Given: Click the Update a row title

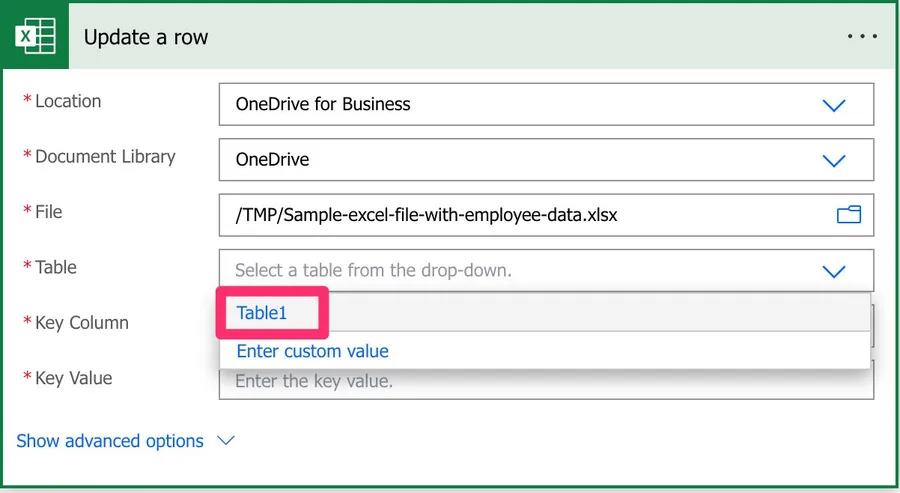Looking at the screenshot, I should coord(146,37).
